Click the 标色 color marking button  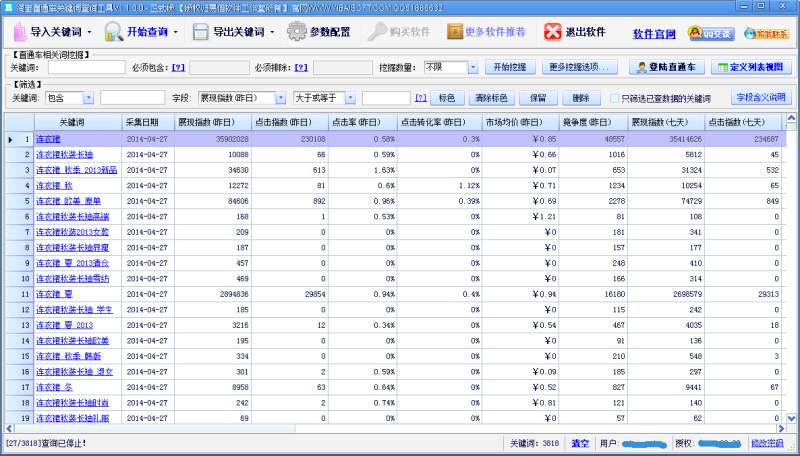(448, 98)
